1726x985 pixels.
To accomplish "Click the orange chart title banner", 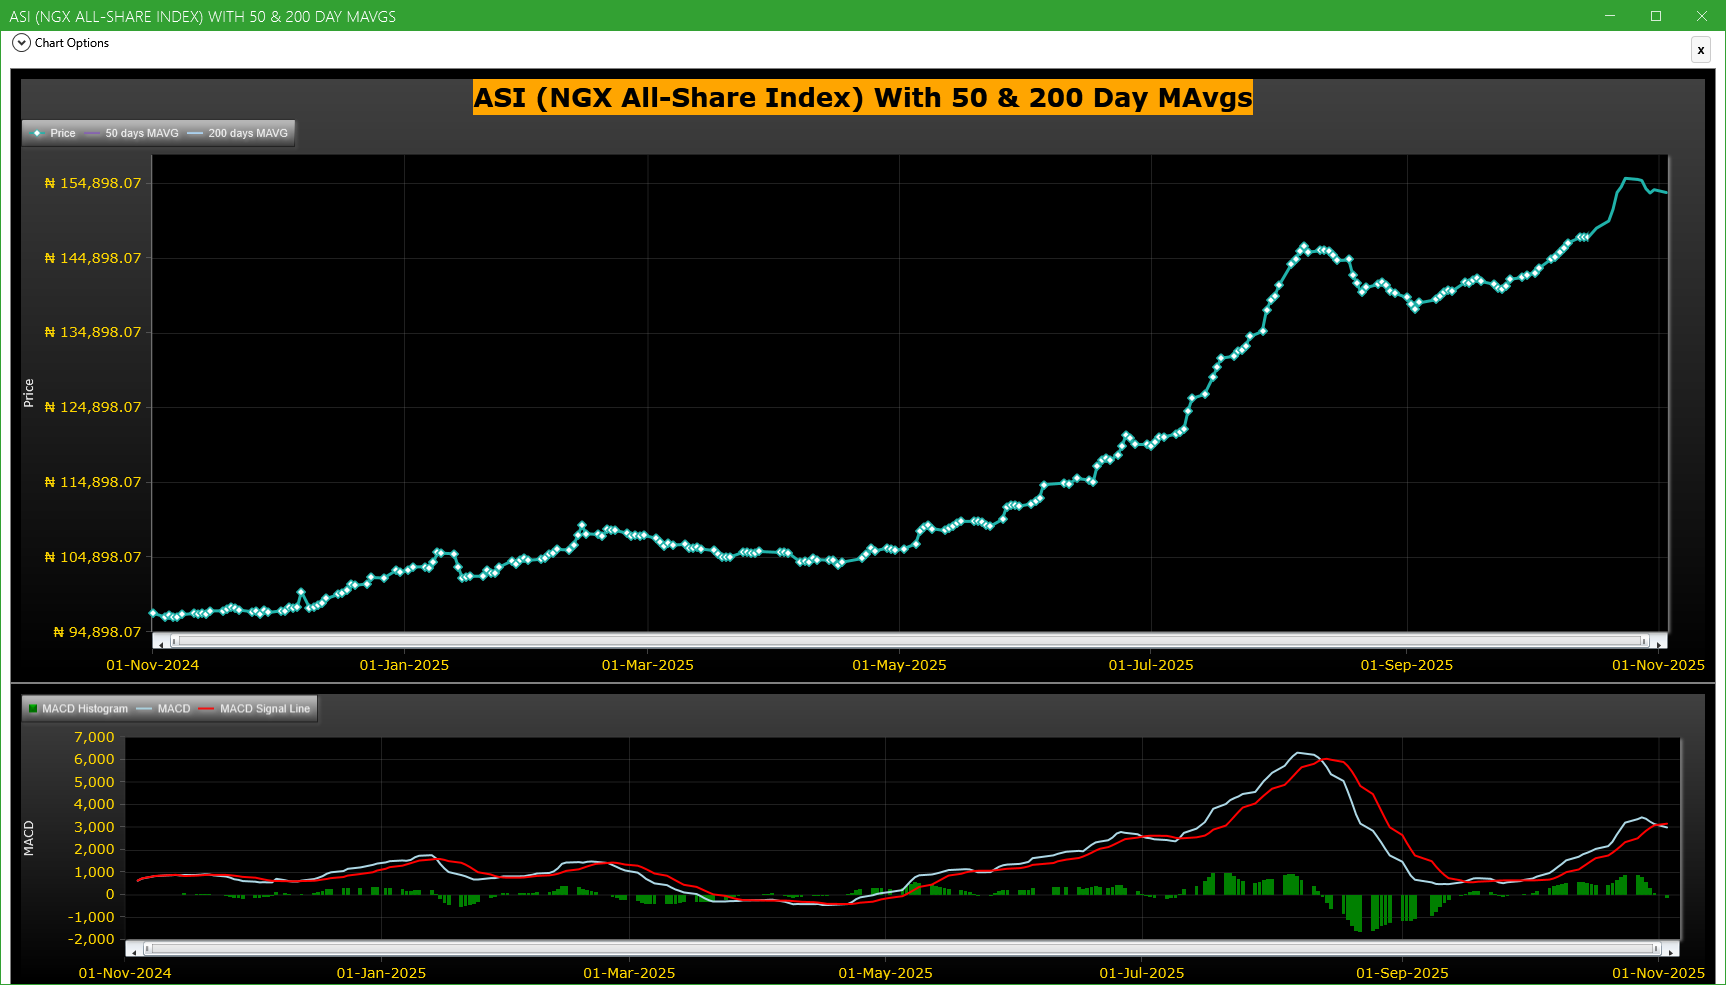I will click(x=862, y=98).
